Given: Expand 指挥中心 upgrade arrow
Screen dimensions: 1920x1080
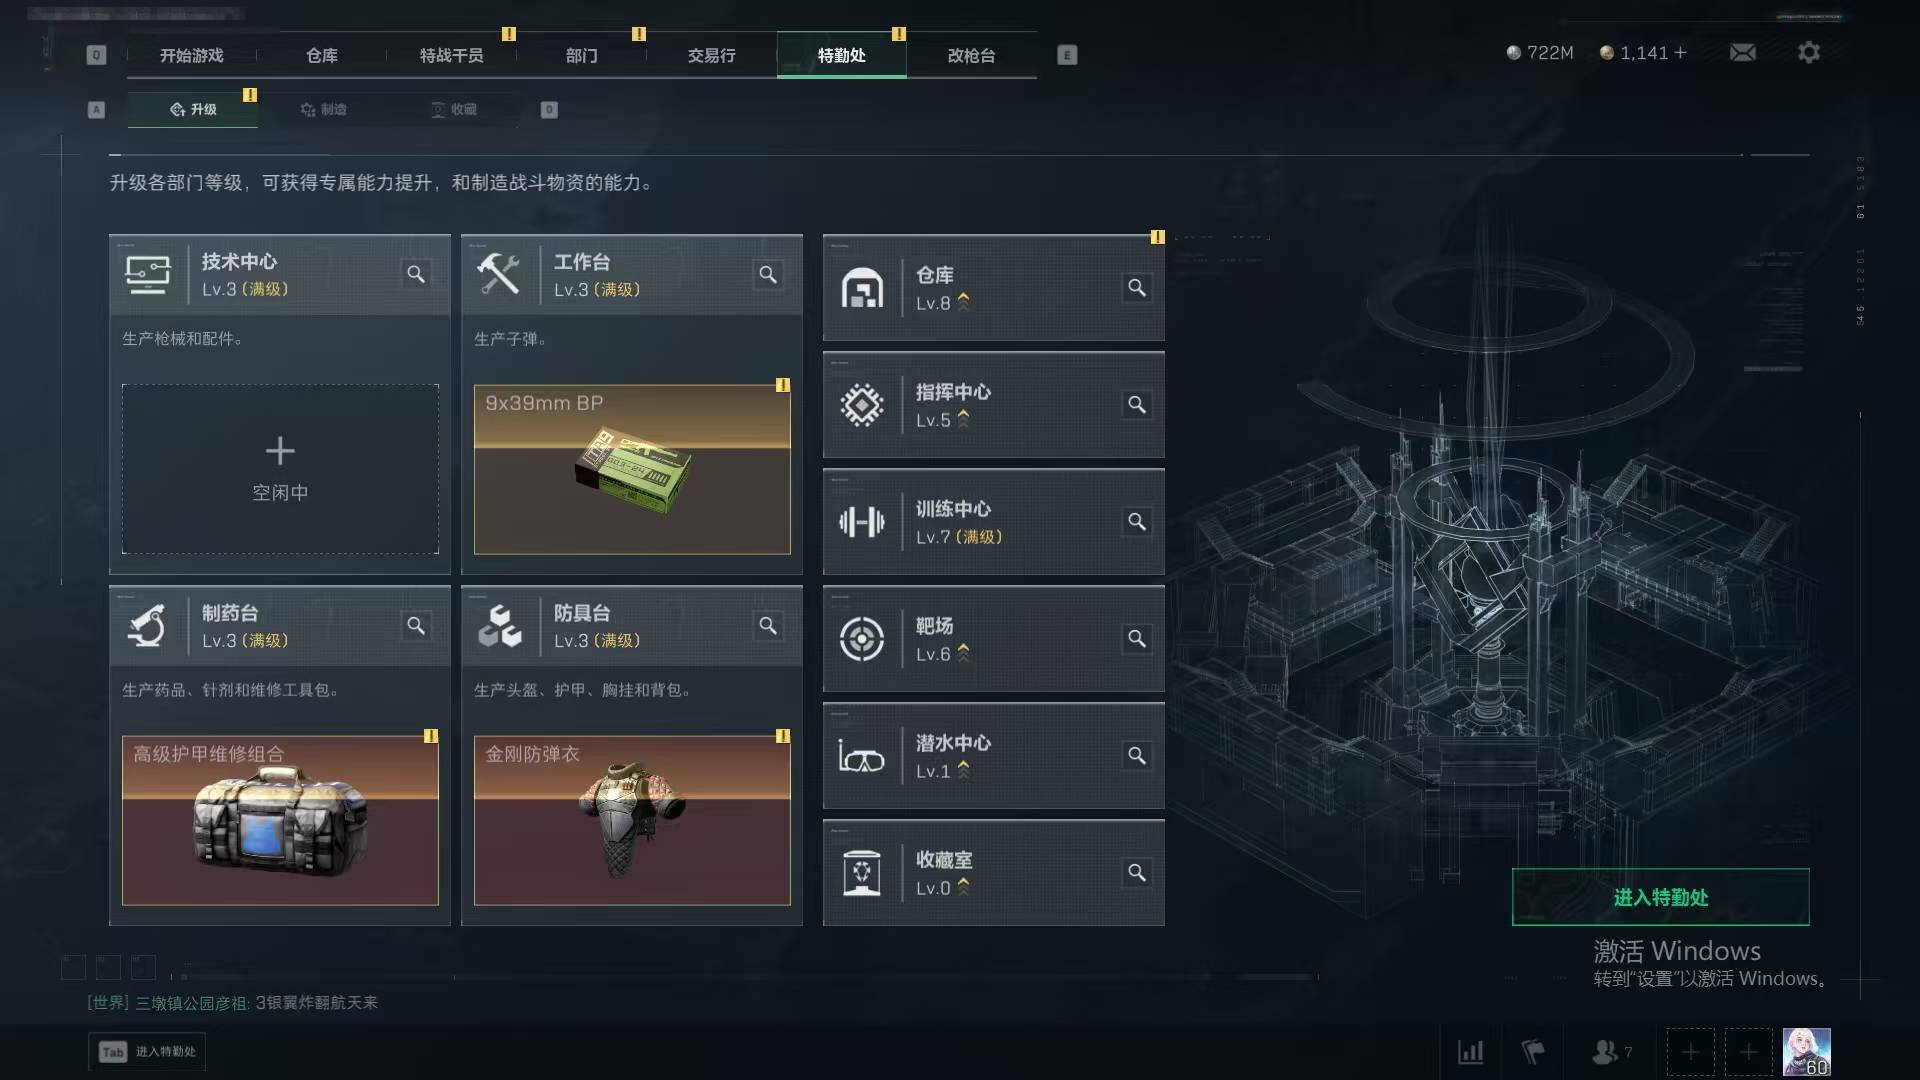Looking at the screenshot, I should [964, 419].
